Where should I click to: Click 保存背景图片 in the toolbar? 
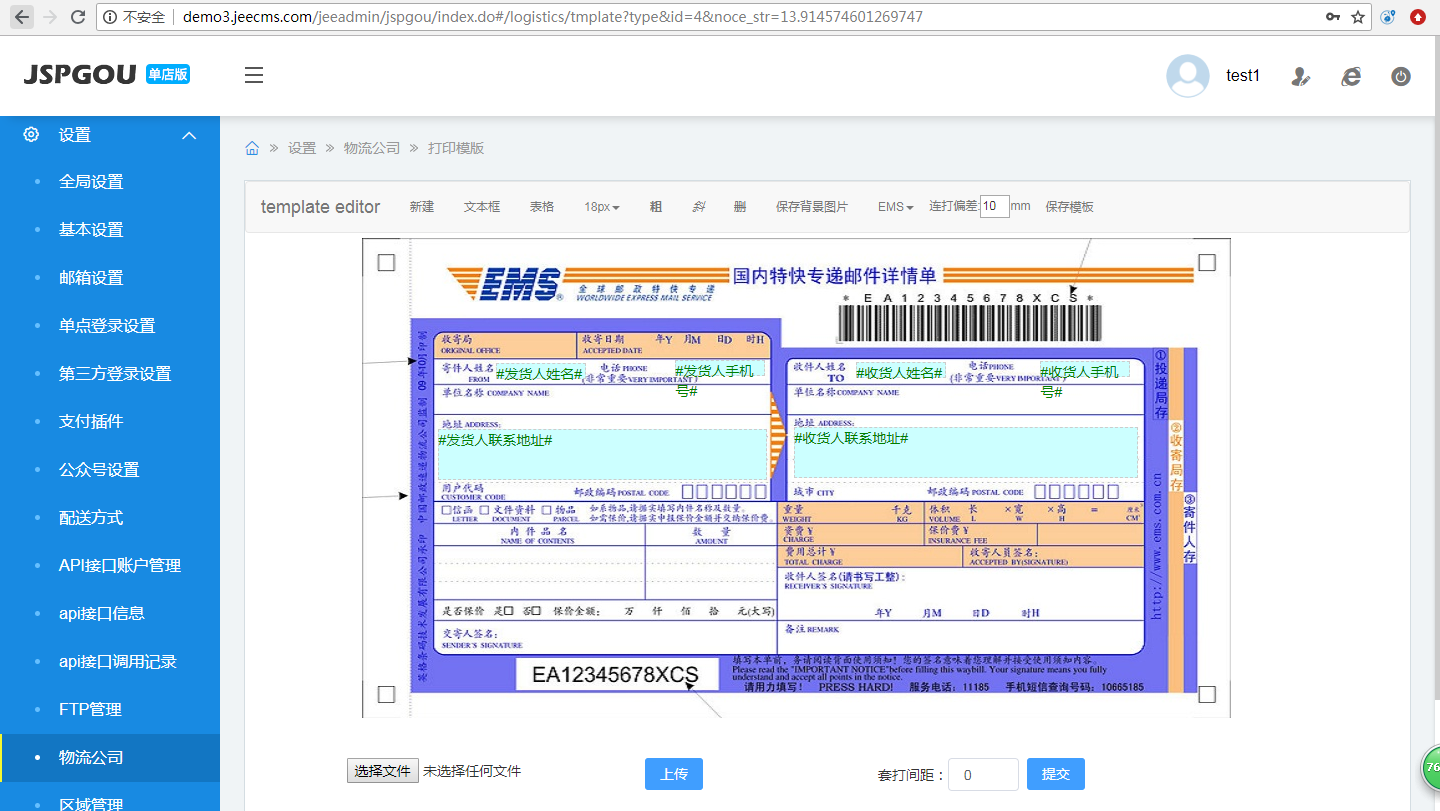(x=812, y=207)
